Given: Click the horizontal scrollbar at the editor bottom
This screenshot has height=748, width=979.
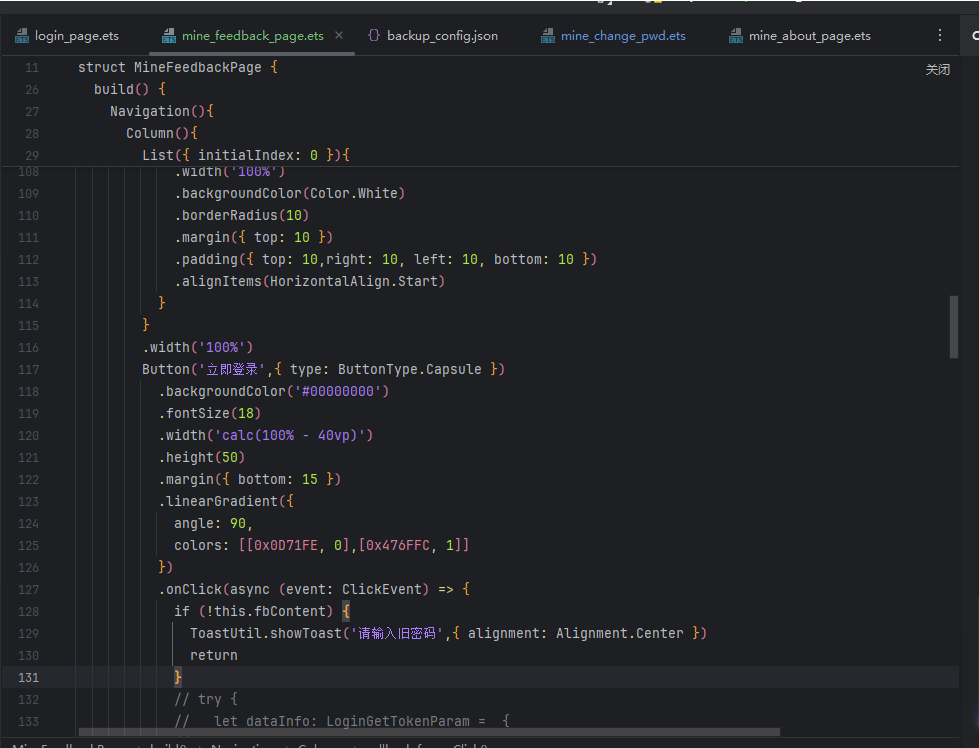Looking at the screenshot, I should point(430,733).
